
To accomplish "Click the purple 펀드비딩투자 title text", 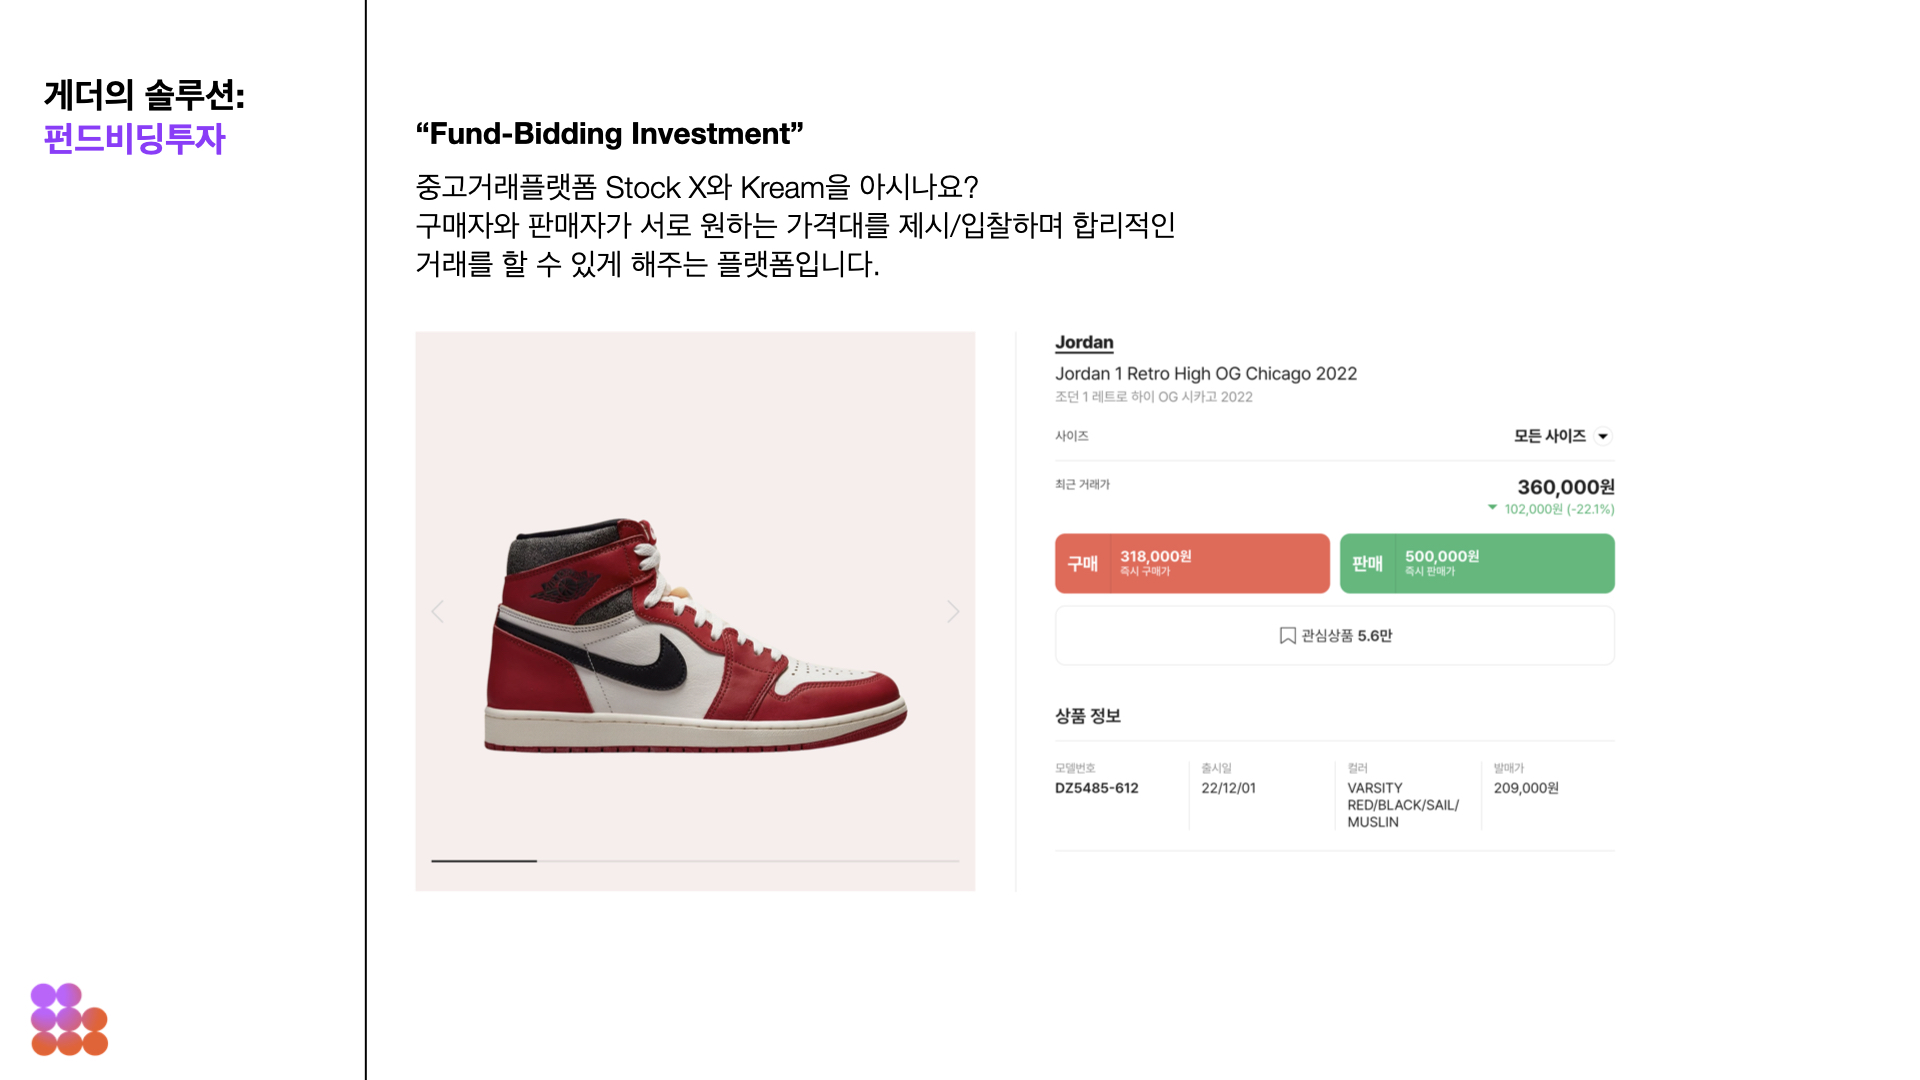I will [135, 138].
